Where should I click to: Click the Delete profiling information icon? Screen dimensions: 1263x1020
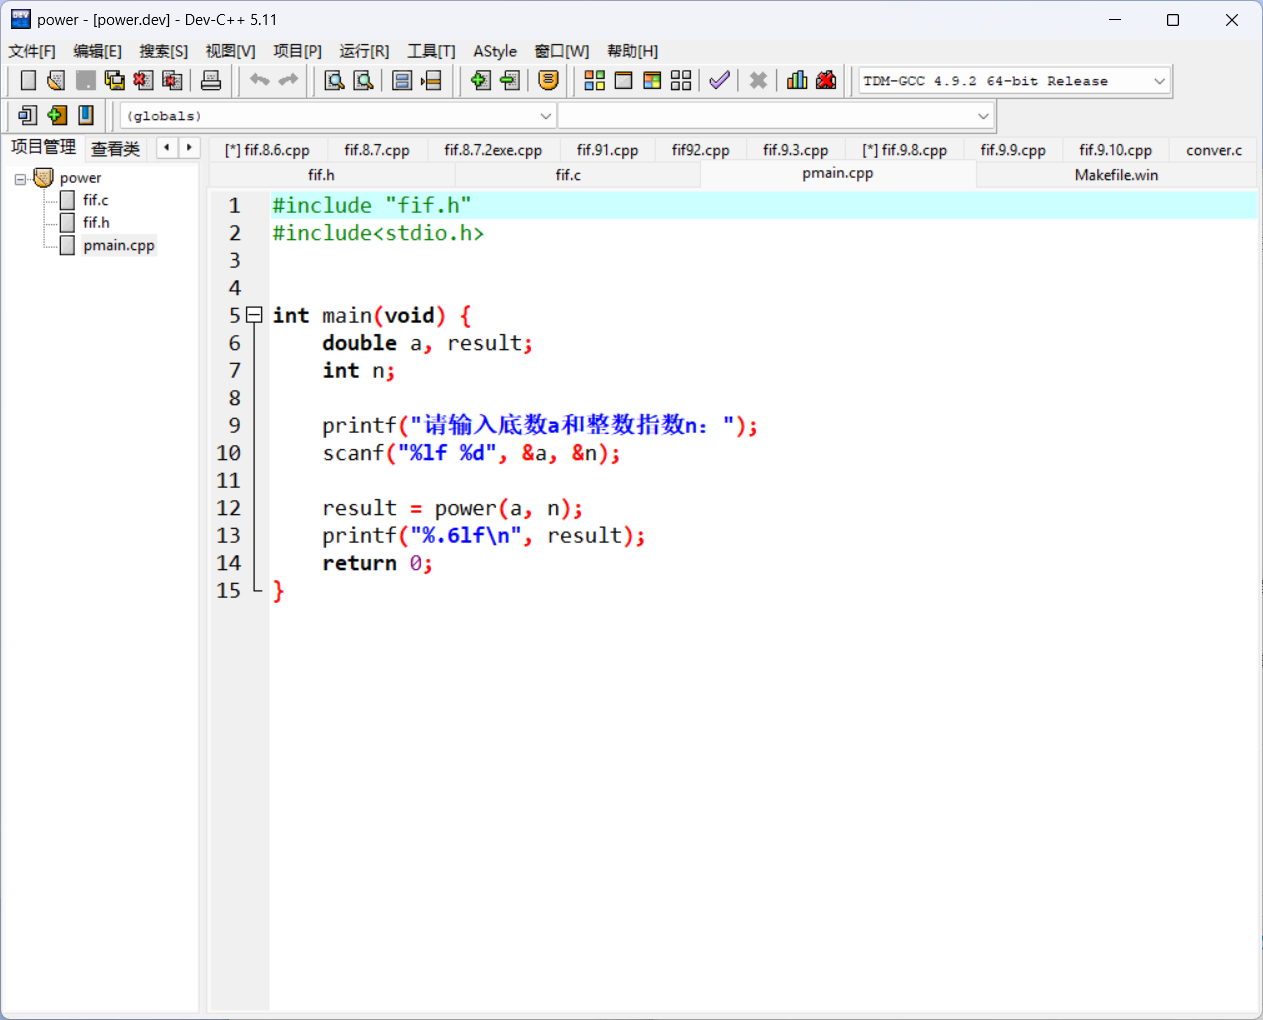826,81
